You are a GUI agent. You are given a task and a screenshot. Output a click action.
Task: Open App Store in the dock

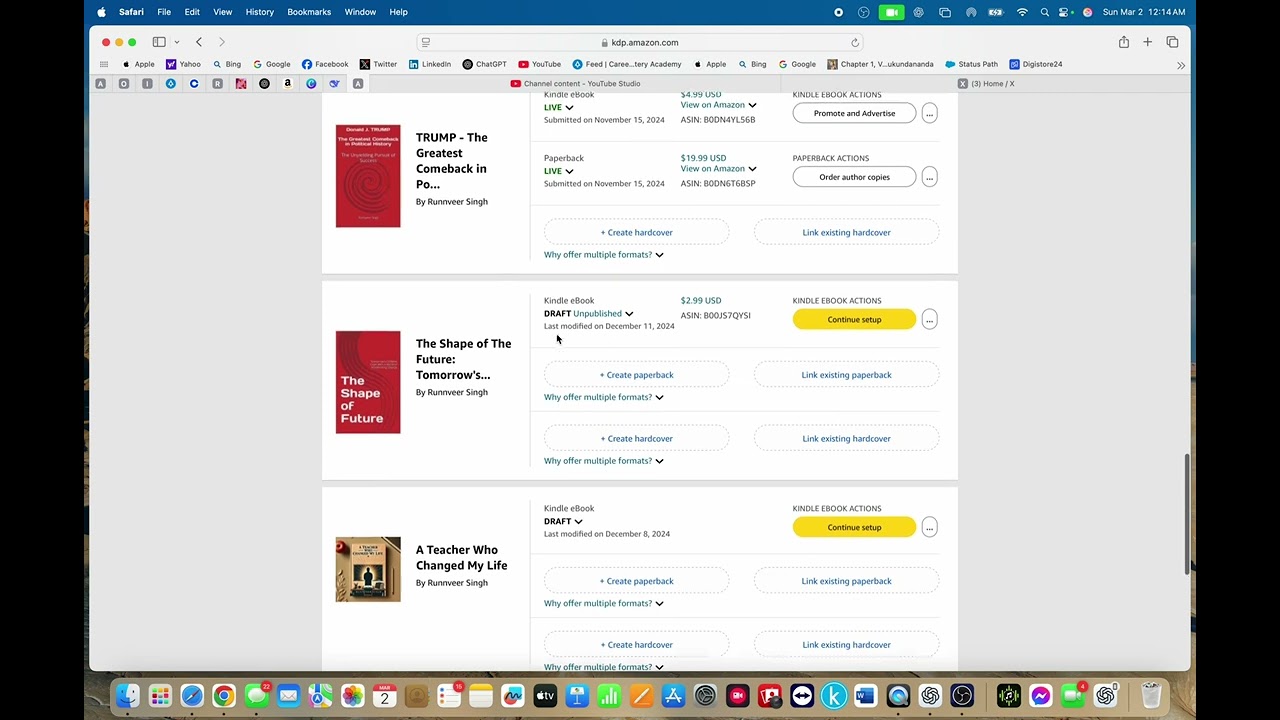(673, 696)
